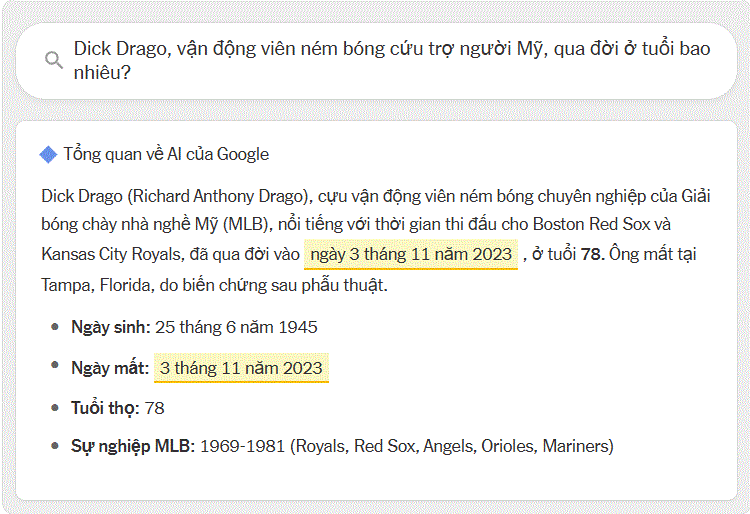Click the bold "Sự nghiệp MLB:" label

pos(133,446)
